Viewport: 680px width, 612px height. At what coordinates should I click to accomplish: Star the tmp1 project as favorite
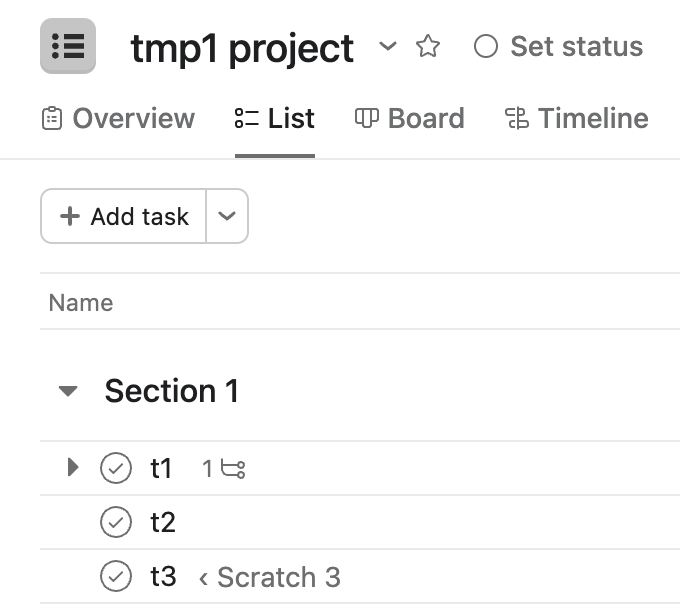click(x=428, y=46)
